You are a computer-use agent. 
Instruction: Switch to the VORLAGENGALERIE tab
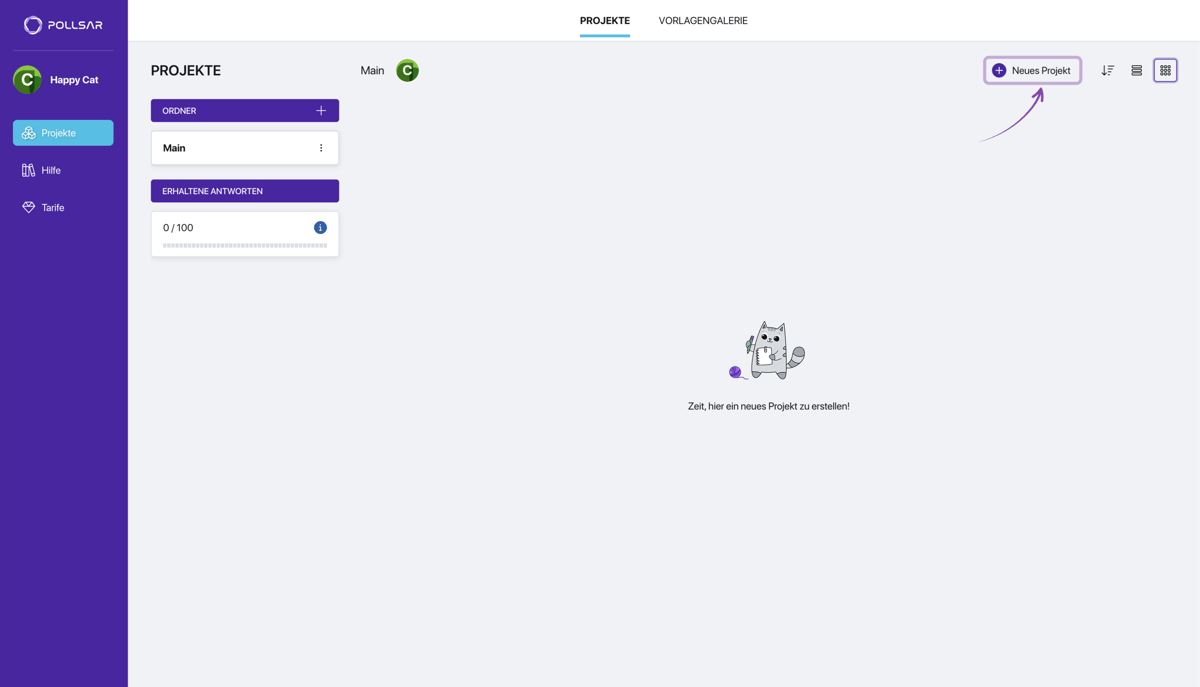click(x=703, y=21)
